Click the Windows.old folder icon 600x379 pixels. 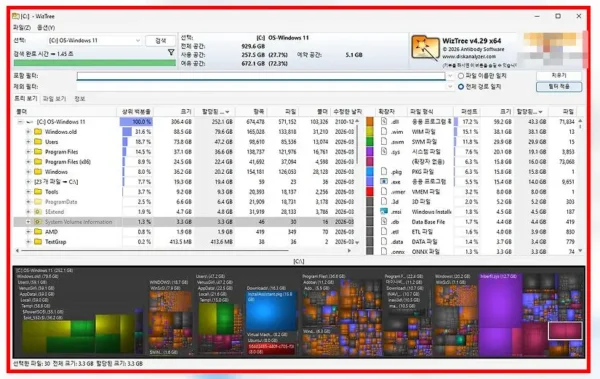[38, 132]
